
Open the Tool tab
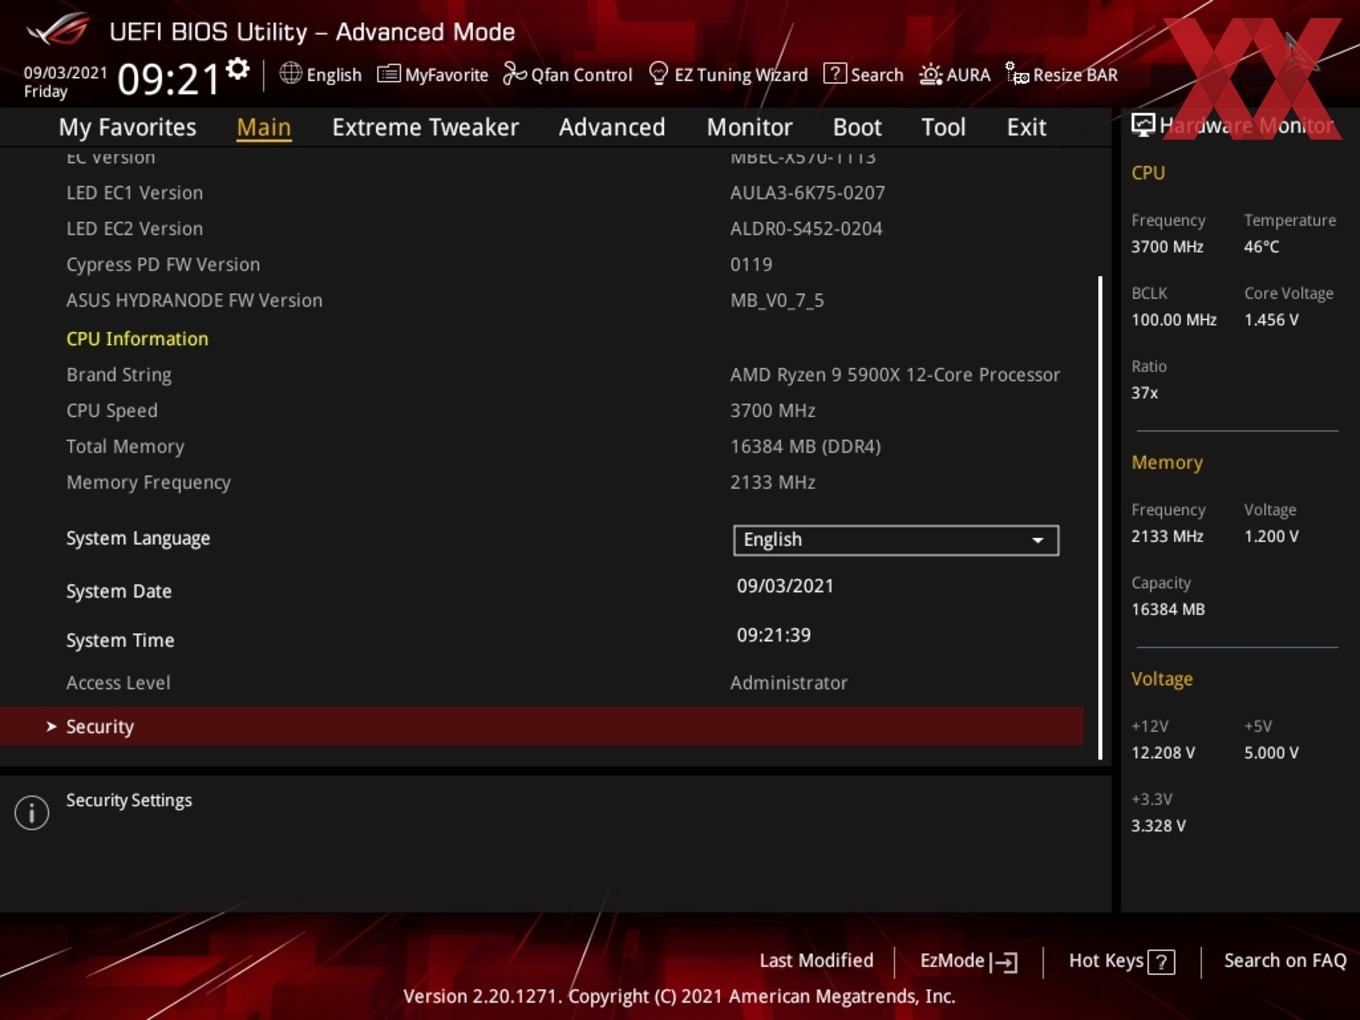pos(943,127)
